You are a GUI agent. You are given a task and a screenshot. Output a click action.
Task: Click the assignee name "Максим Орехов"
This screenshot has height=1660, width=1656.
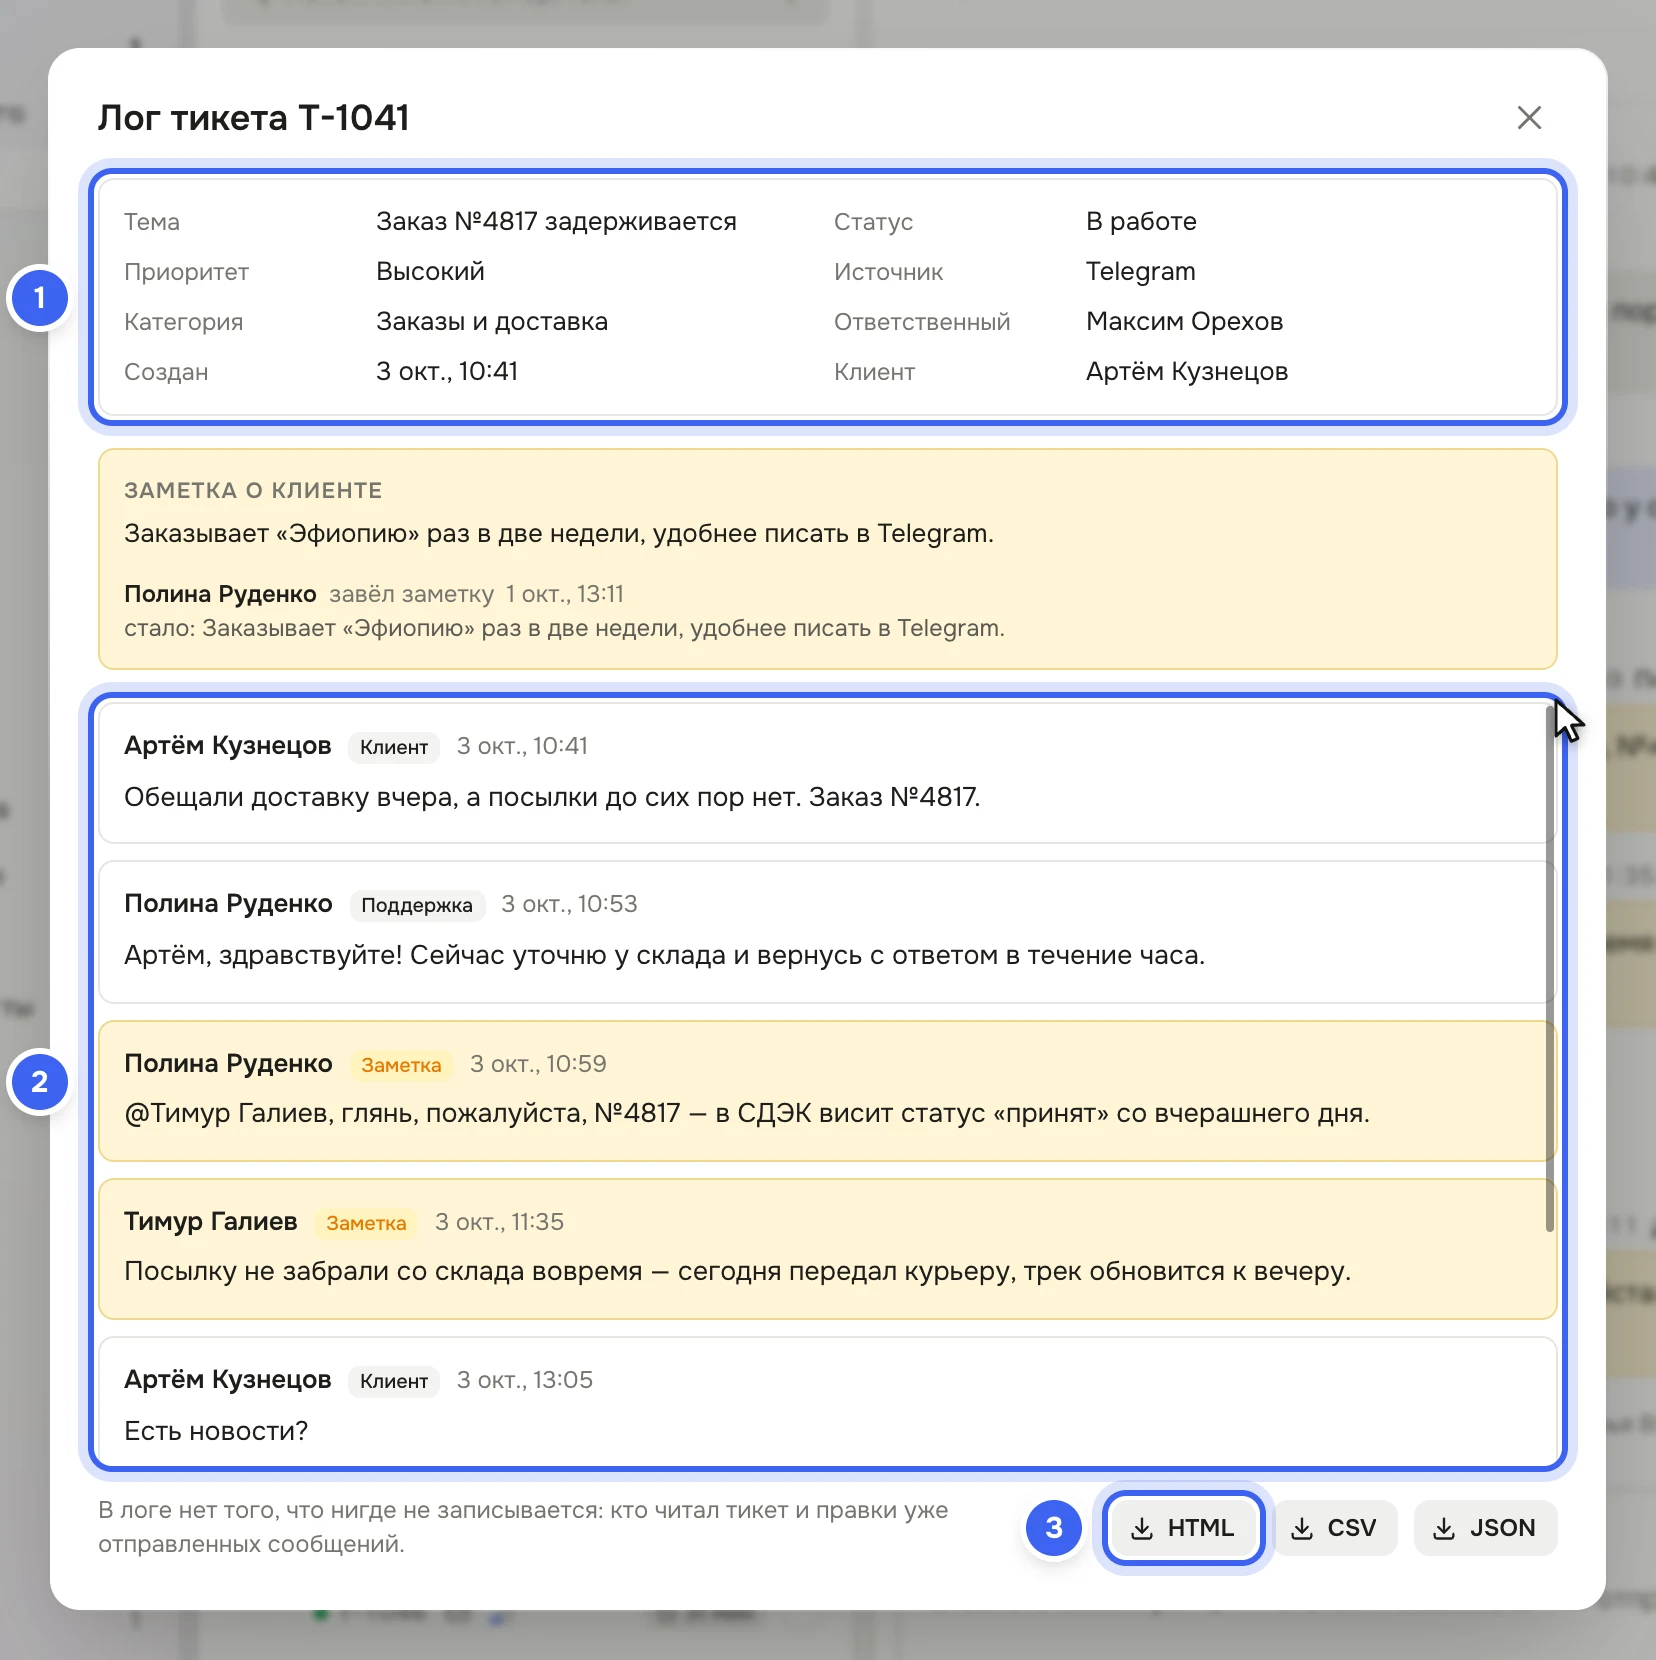(1184, 321)
